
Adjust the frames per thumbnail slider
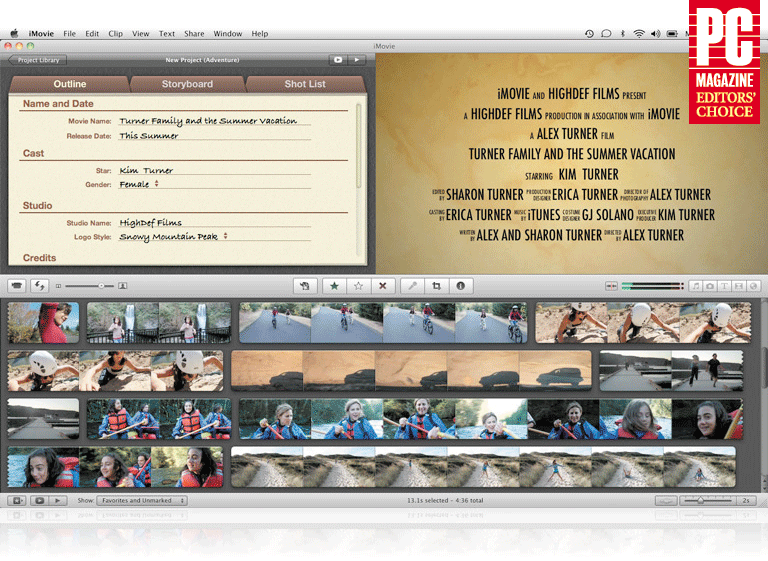[x=708, y=501]
